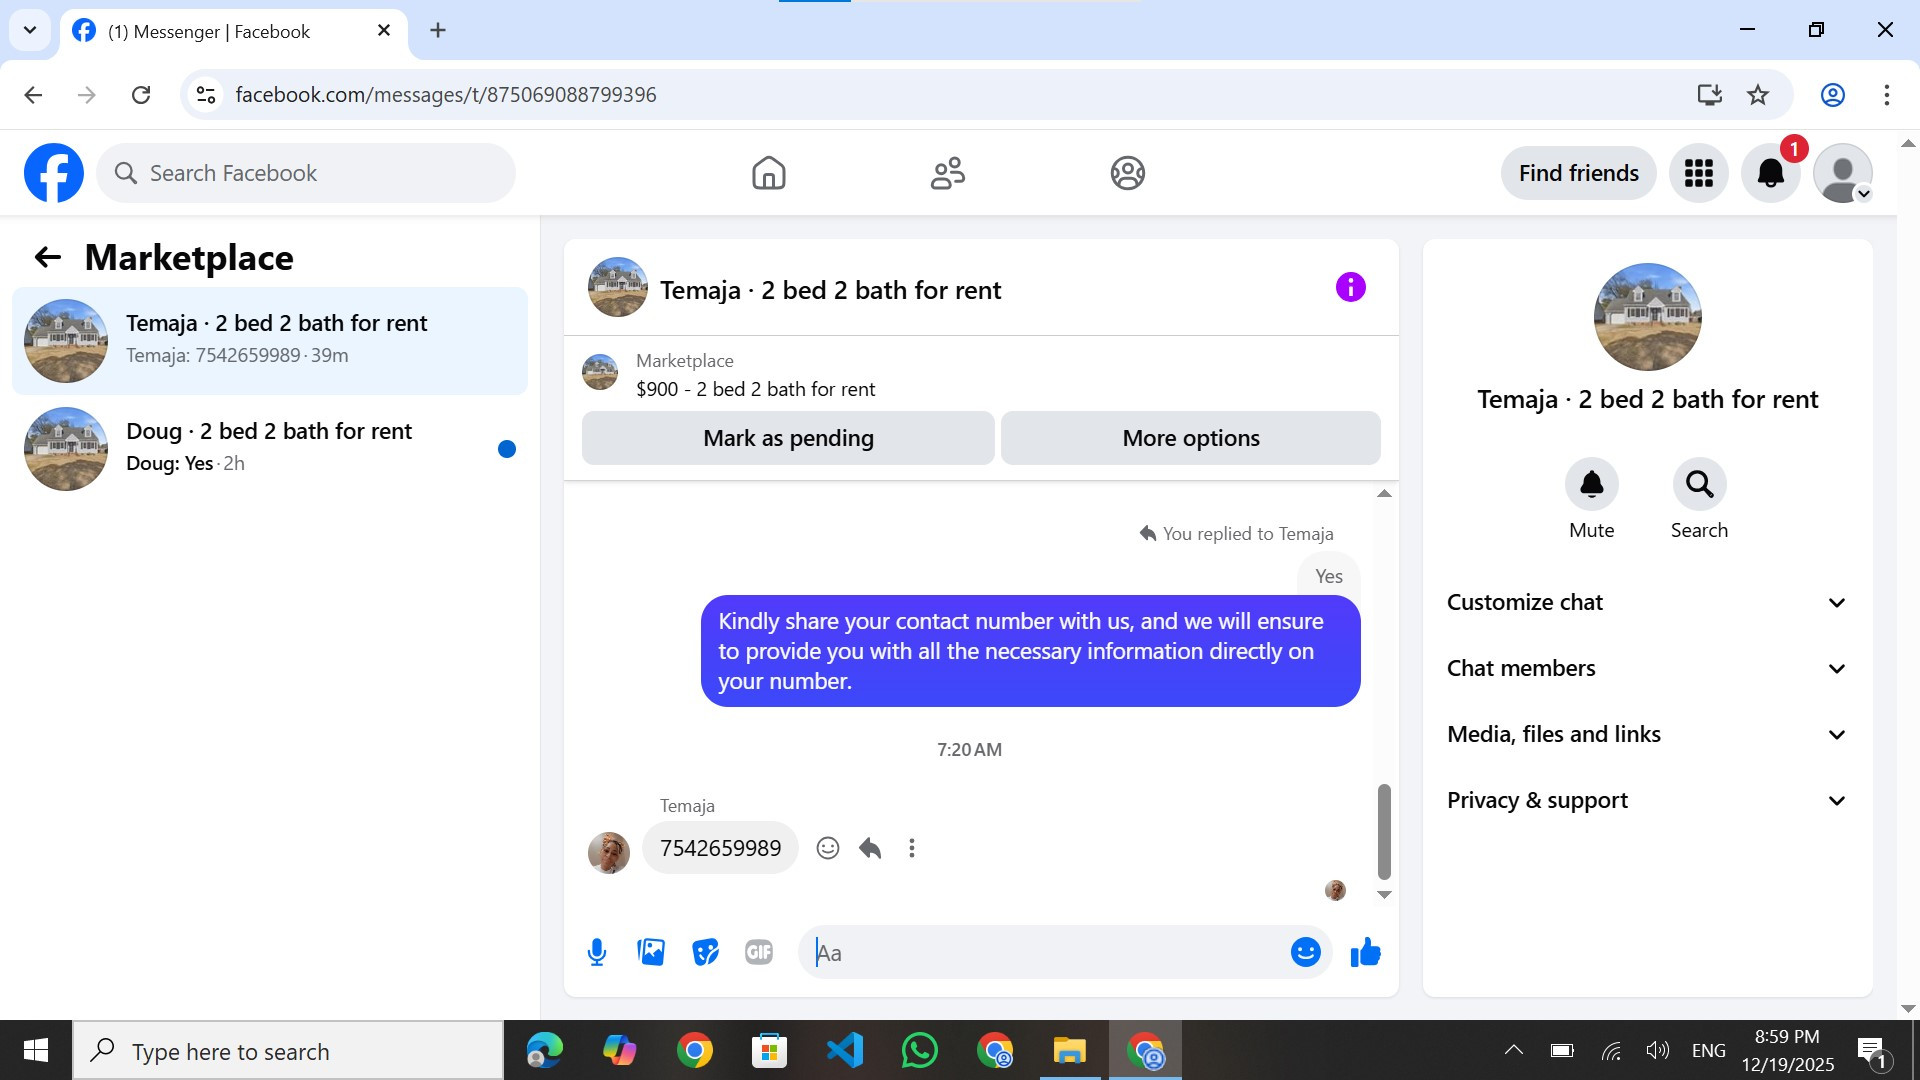Open more options for Temaja's message
Screen dimensions: 1920x1080
(911, 848)
